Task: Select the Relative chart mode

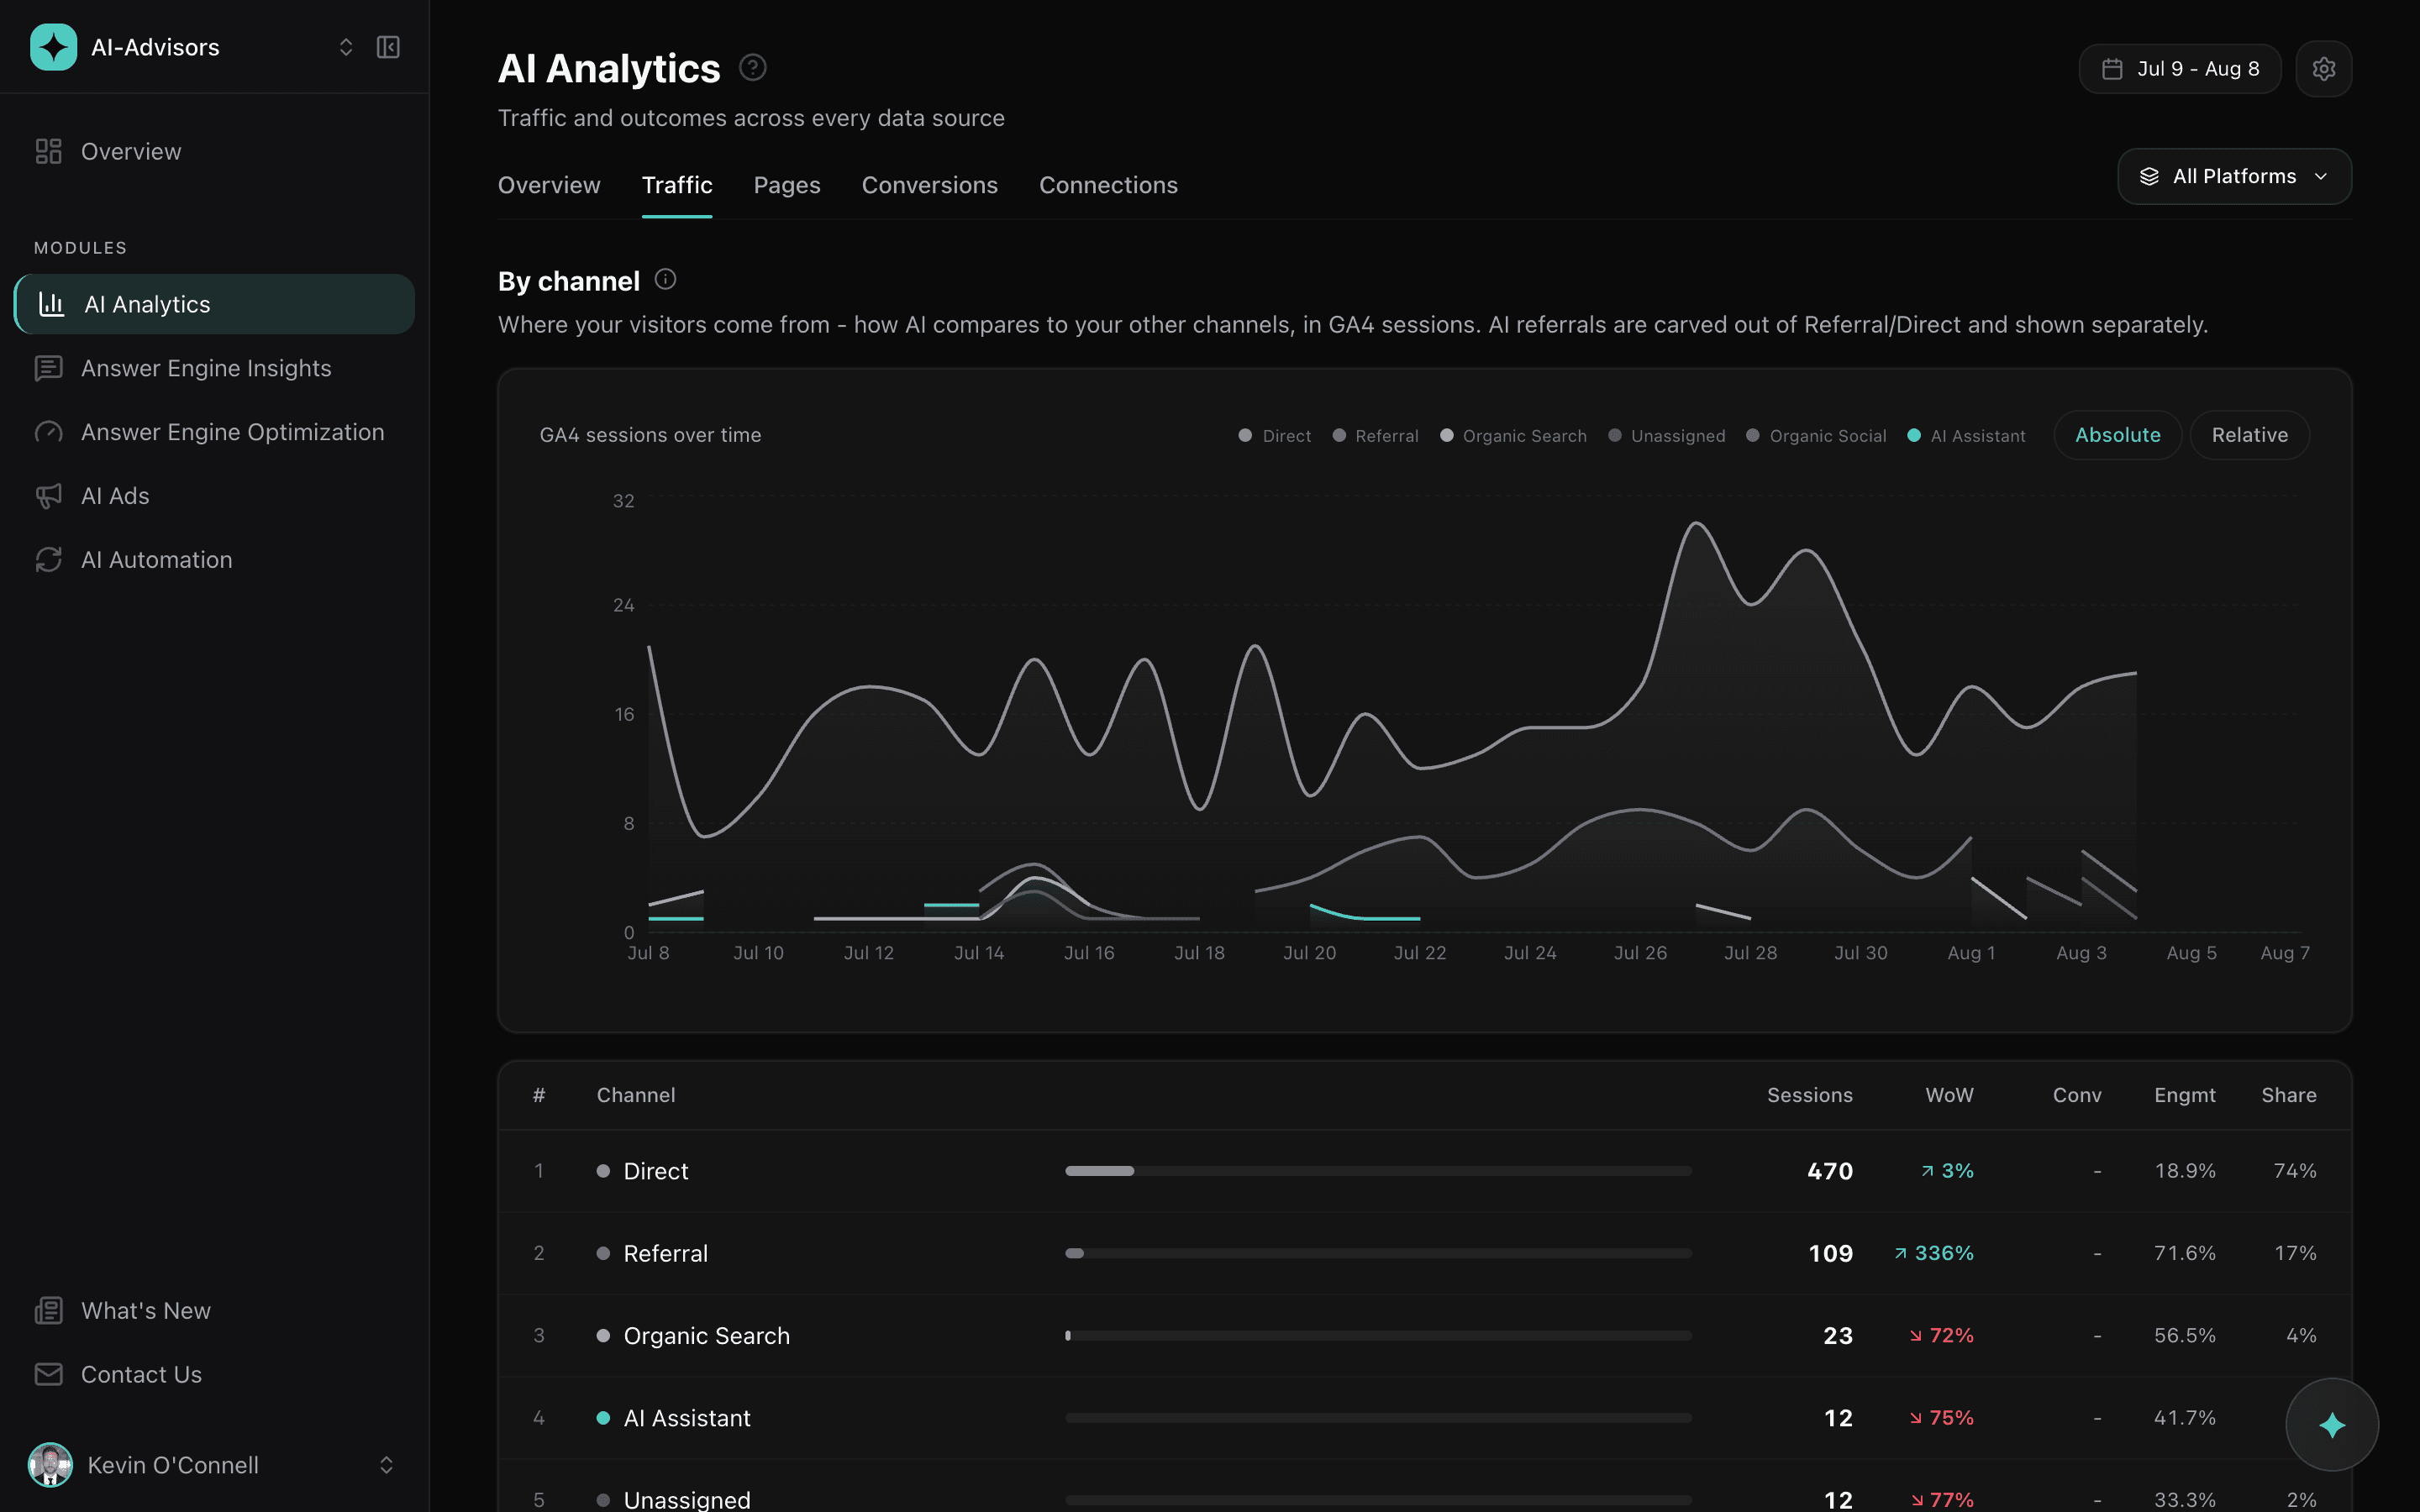Action: click(x=2249, y=435)
